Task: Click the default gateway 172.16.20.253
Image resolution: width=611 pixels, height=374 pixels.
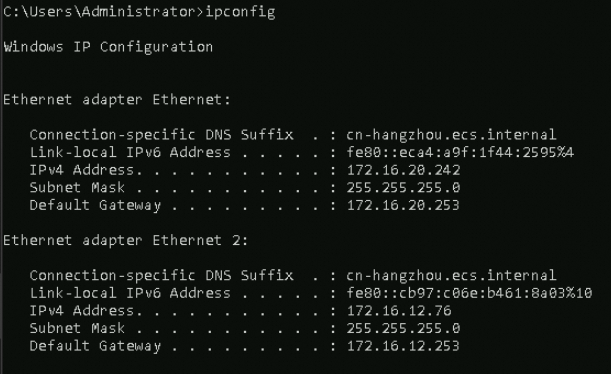Action: tap(403, 205)
